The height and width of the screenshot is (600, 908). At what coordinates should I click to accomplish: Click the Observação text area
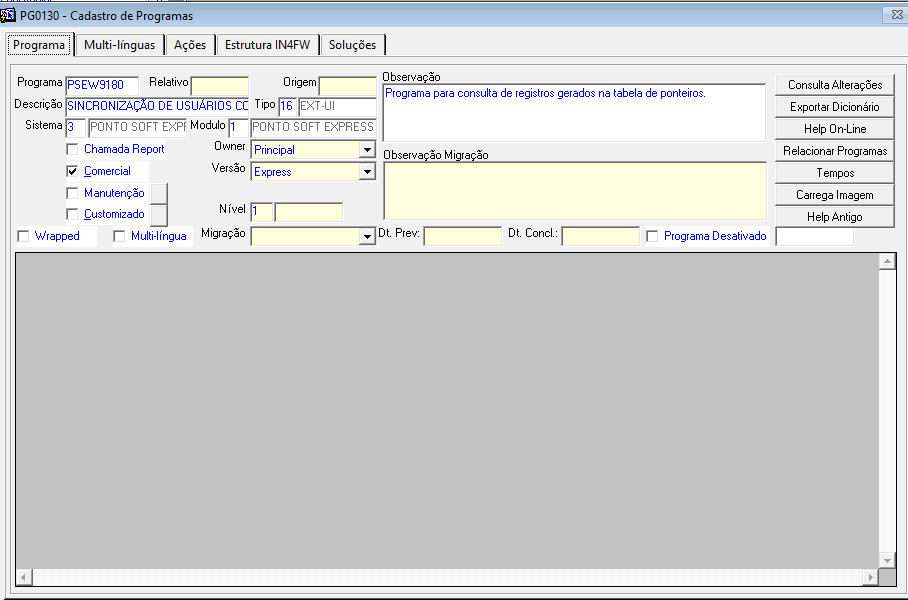[x=574, y=113]
